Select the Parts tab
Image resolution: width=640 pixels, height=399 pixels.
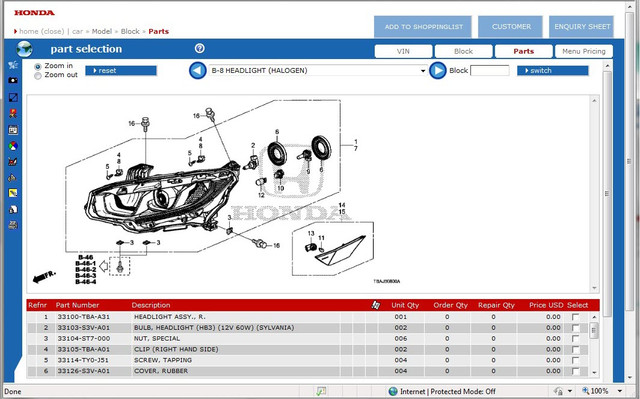(523, 51)
